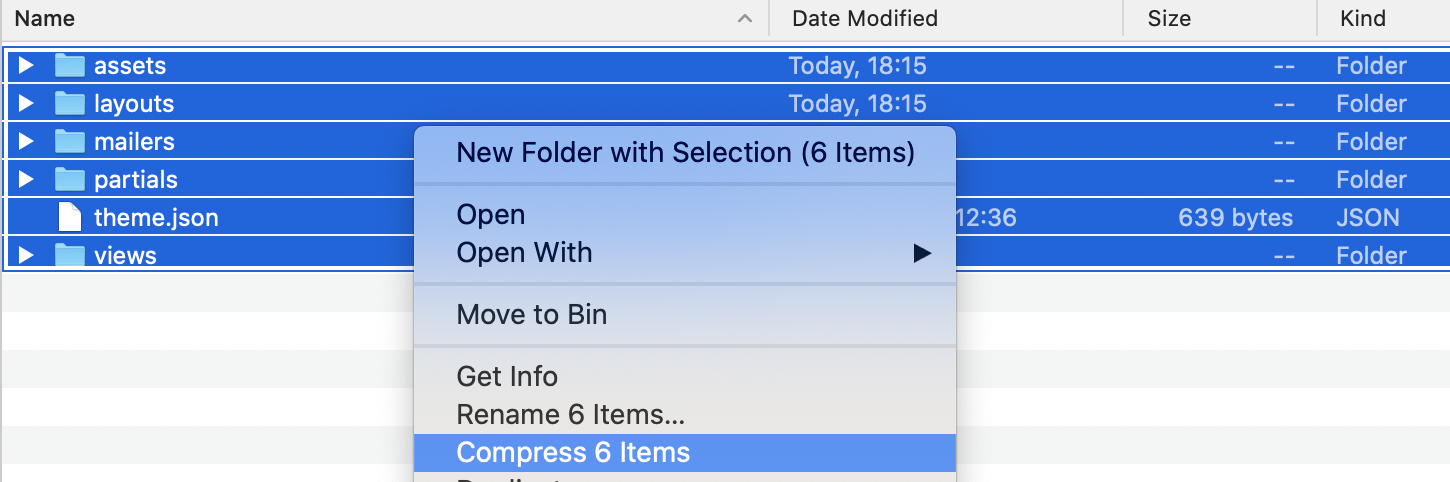Expand the assets folder disclosure triangle
The height and width of the screenshot is (482, 1450).
(27, 66)
